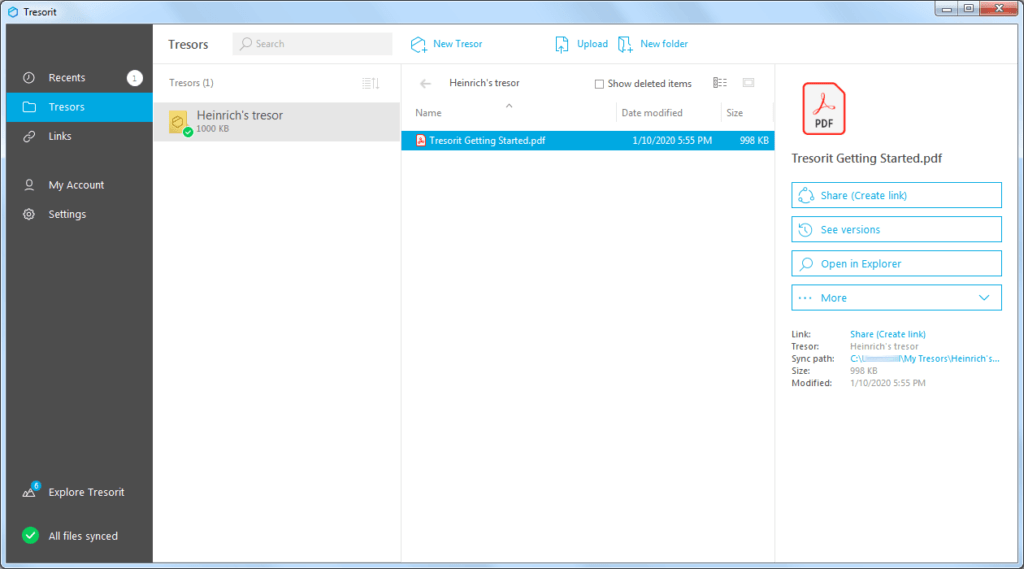Viewport: 1024px width, 569px height.
Task: Click the Tresors (1) header text
Action: tap(191, 83)
